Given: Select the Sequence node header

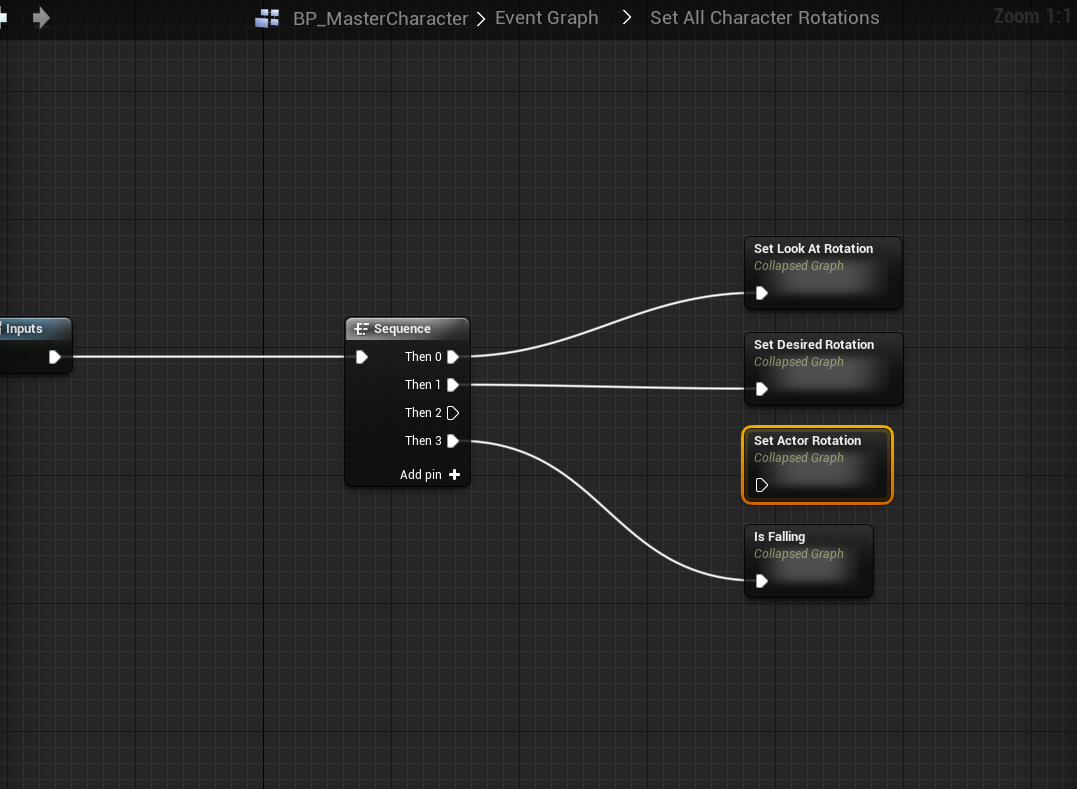Looking at the screenshot, I should tap(407, 329).
